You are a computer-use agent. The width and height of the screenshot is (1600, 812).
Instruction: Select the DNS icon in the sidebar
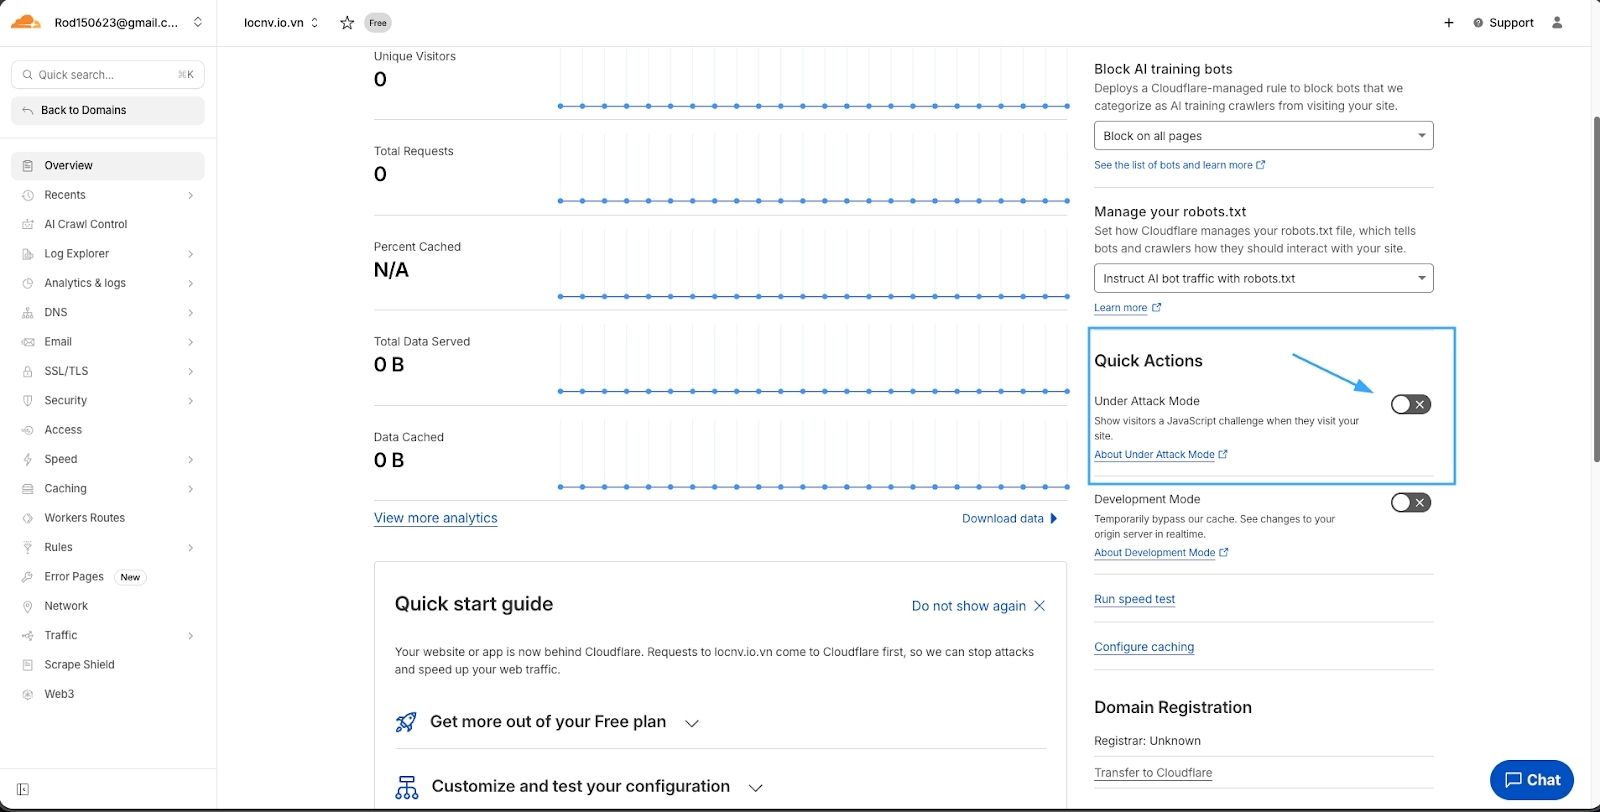click(x=29, y=312)
